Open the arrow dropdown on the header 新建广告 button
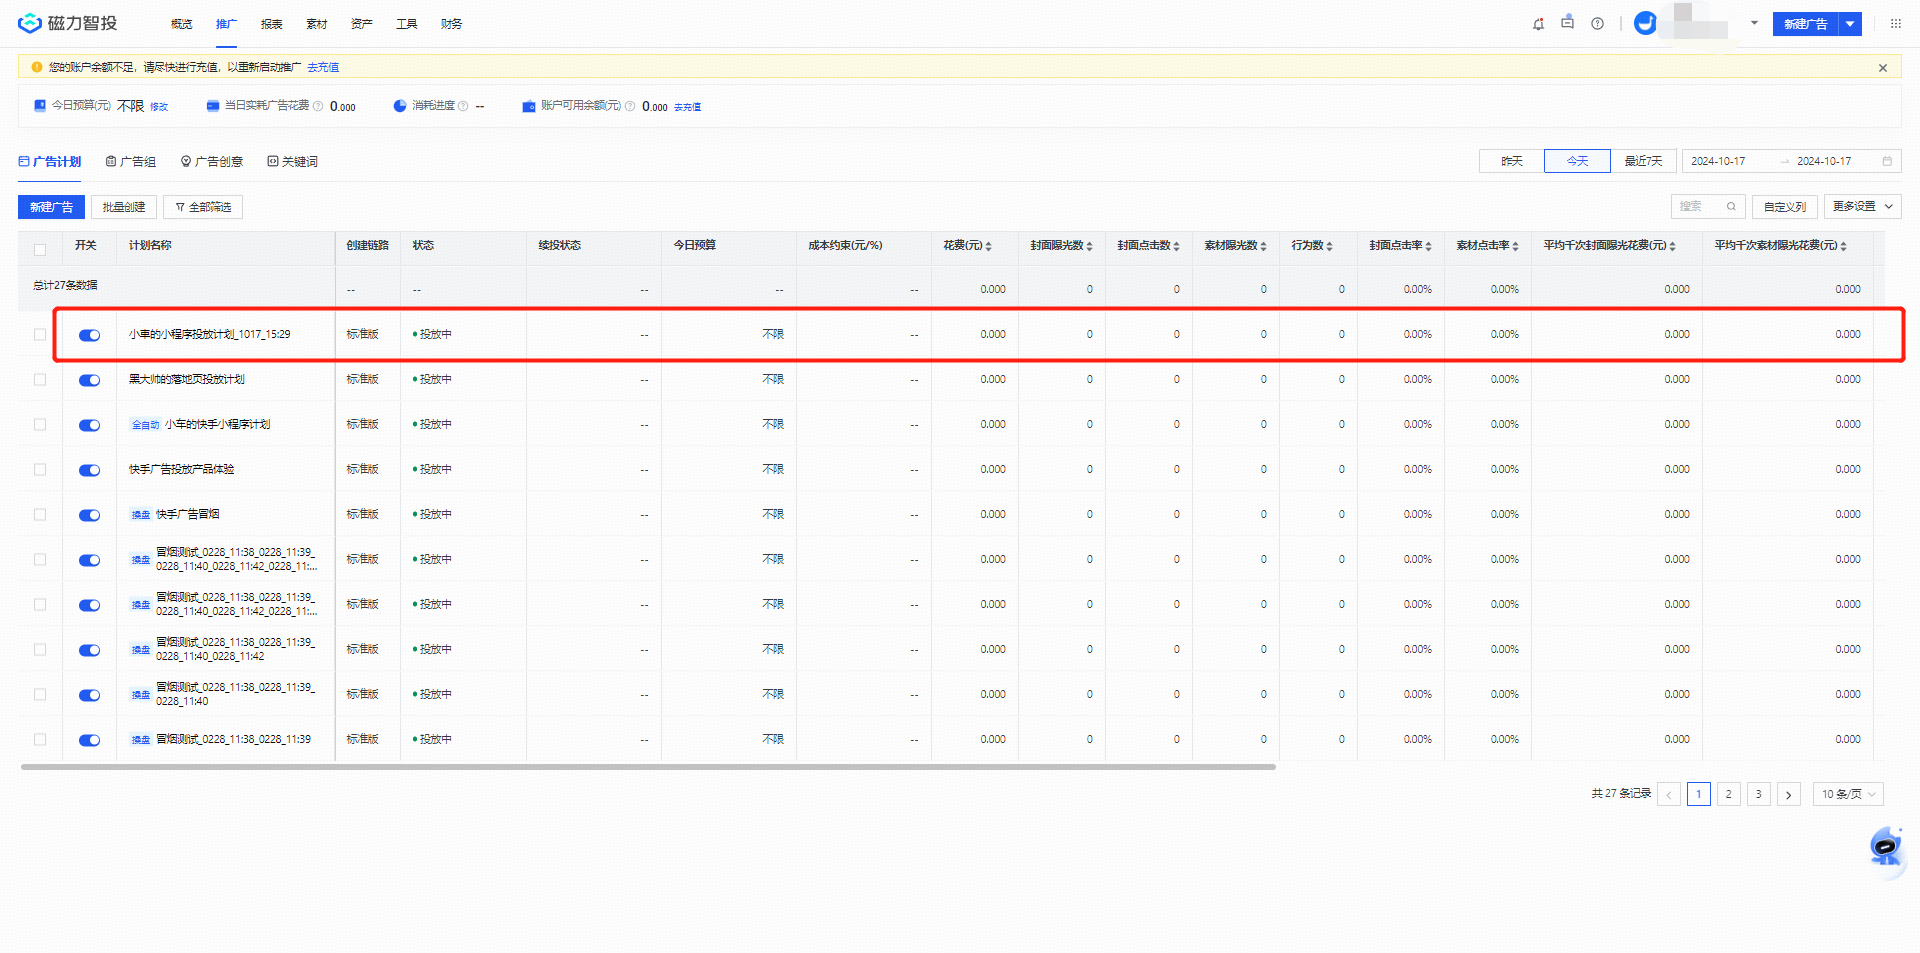 click(1850, 24)
